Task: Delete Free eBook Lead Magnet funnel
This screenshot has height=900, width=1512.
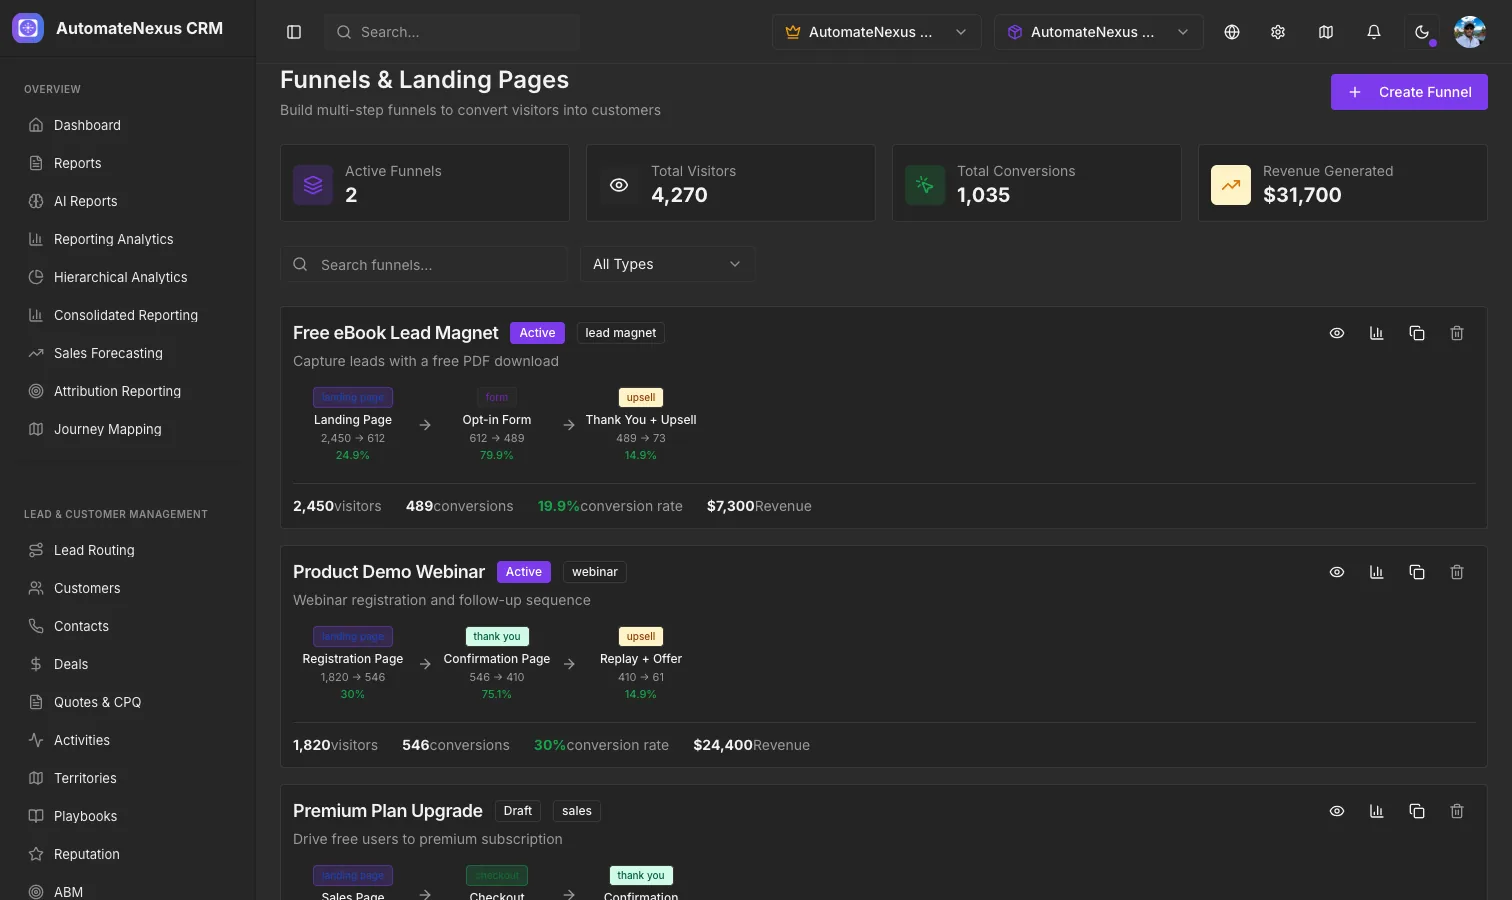Action: pos(1457,333)
